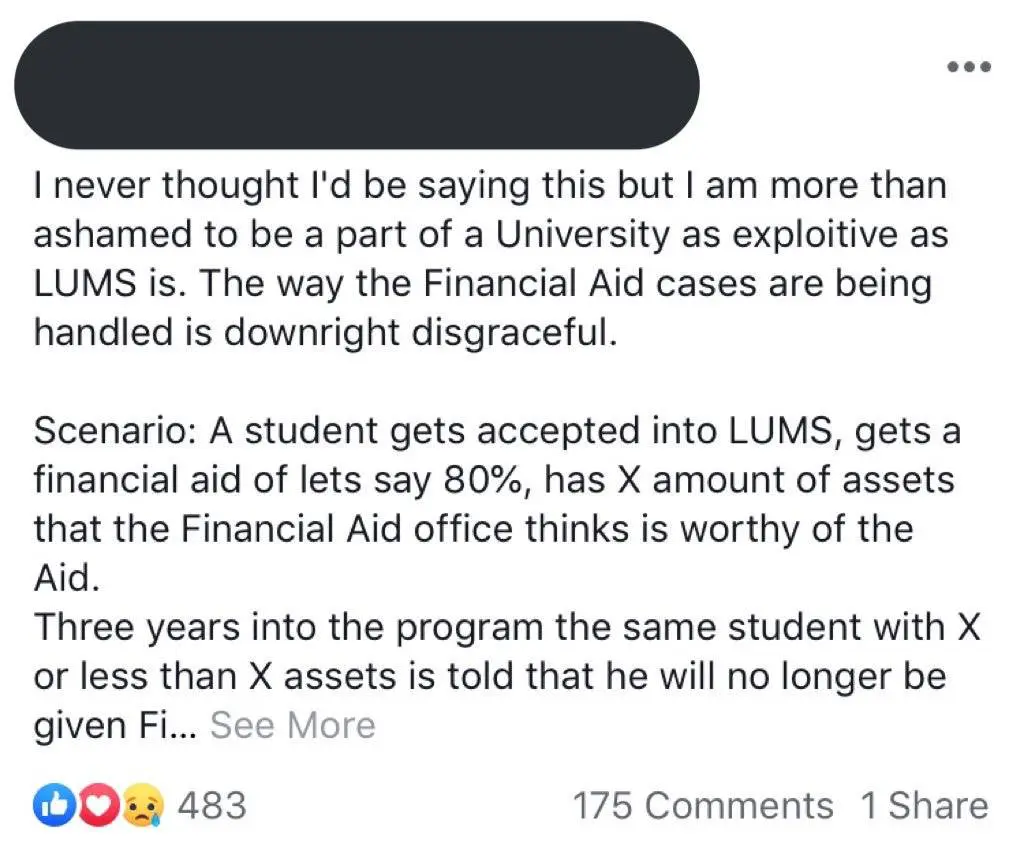The width and height of the screenshot is (1024, 854).
Task: Expand the post with See More
Action: pos(293,725)
